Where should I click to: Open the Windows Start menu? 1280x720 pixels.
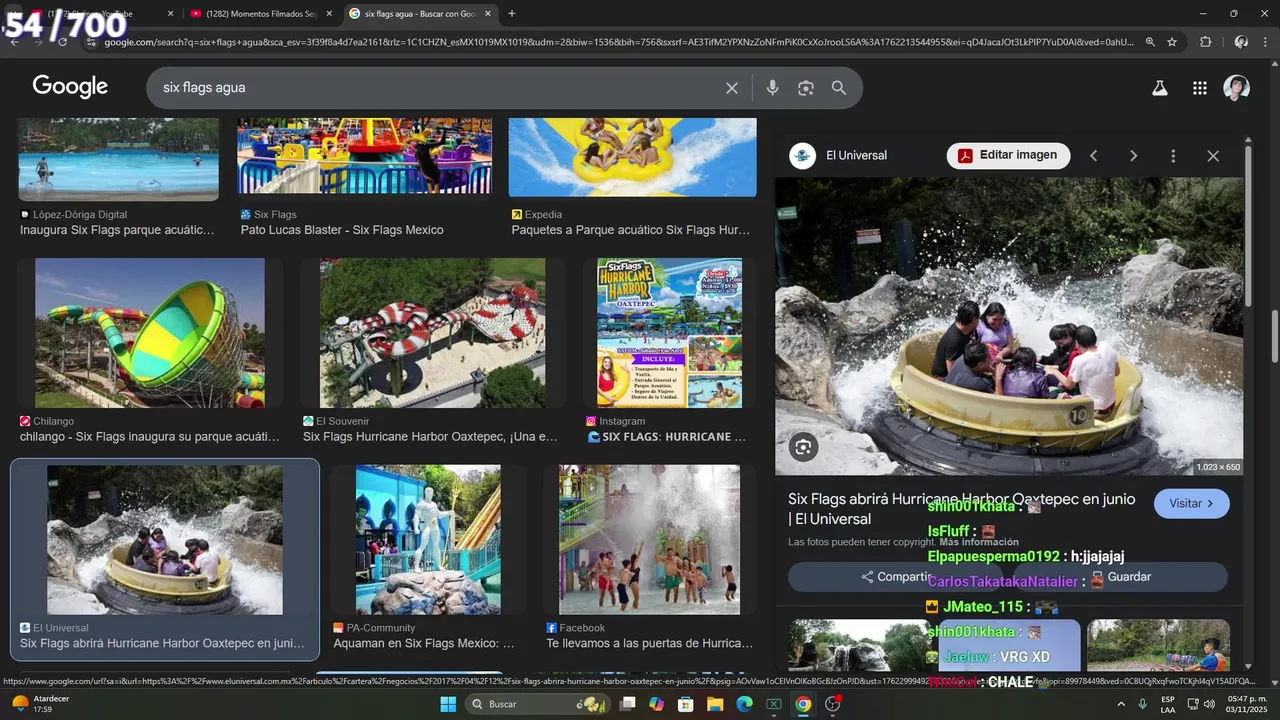point(448,704)
